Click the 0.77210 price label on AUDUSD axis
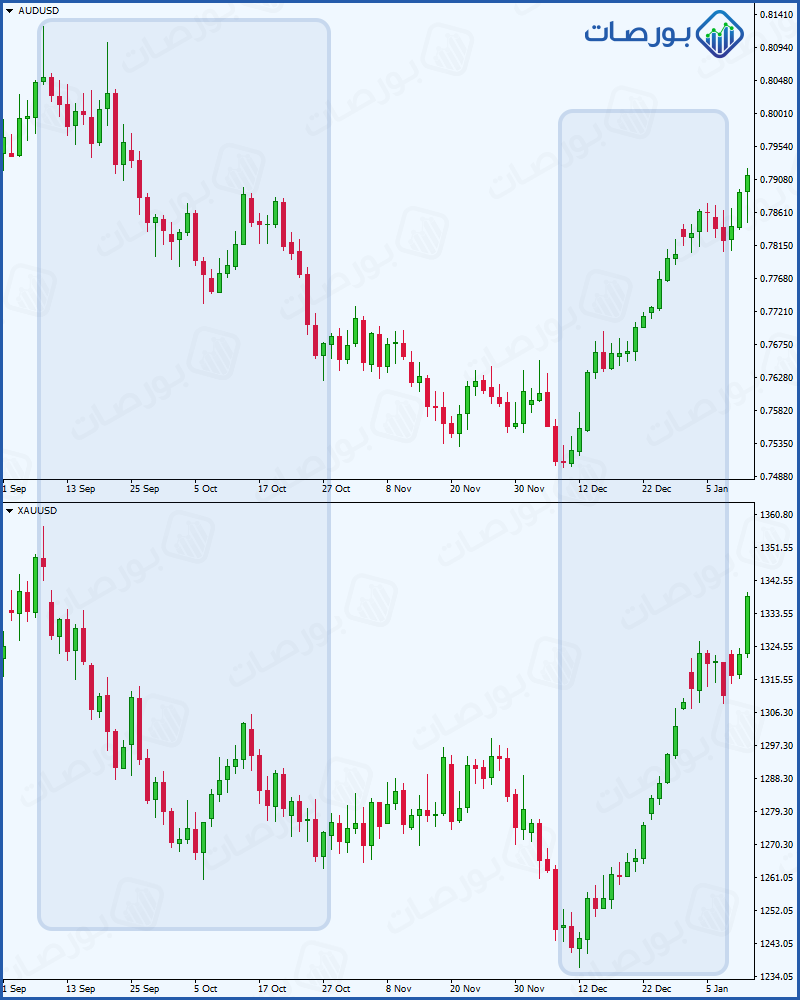The height and width of the screenshot is (1000, 800). point(775,312)
